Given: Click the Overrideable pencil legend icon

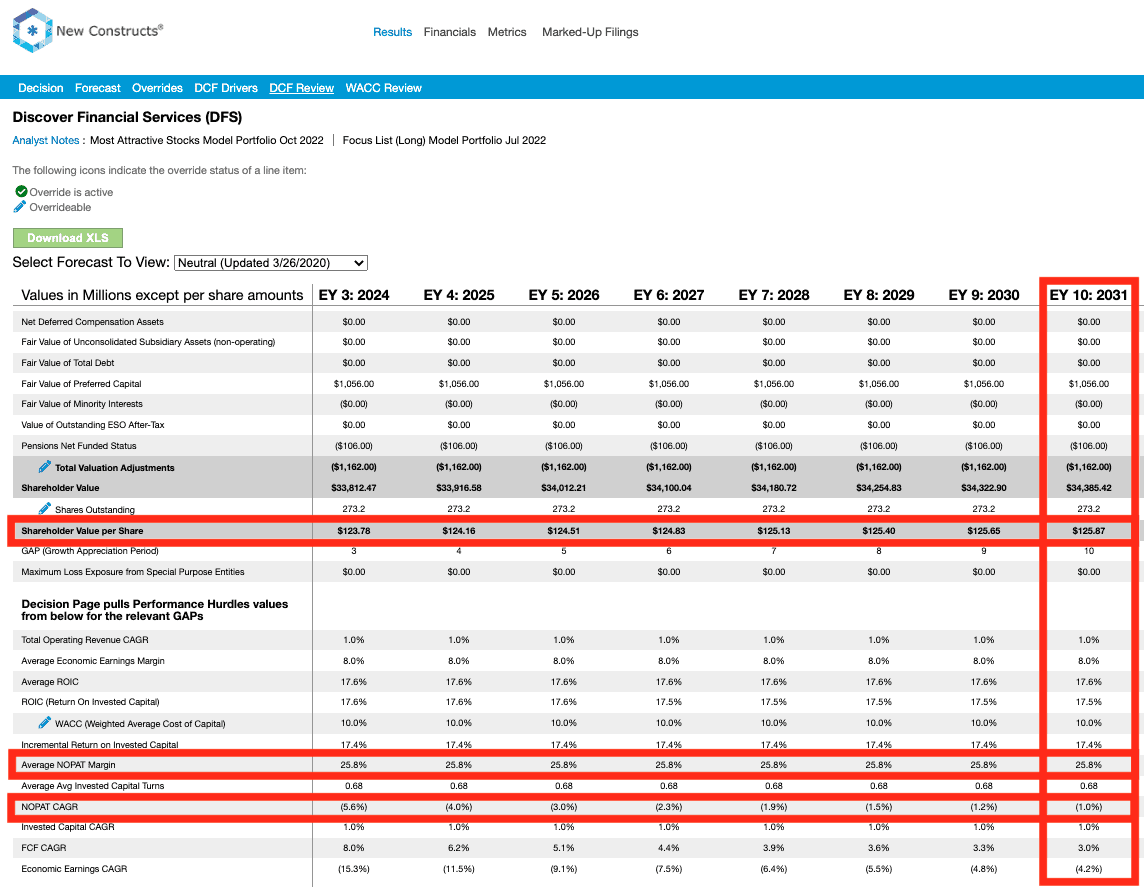Looking at the screenshot, I should click(x=20, y=206).
